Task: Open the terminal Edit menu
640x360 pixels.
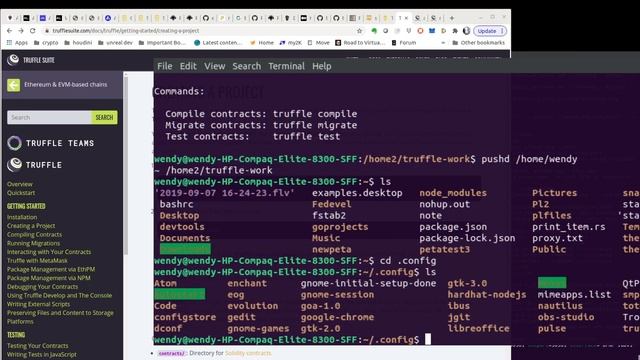Action: 188,66
